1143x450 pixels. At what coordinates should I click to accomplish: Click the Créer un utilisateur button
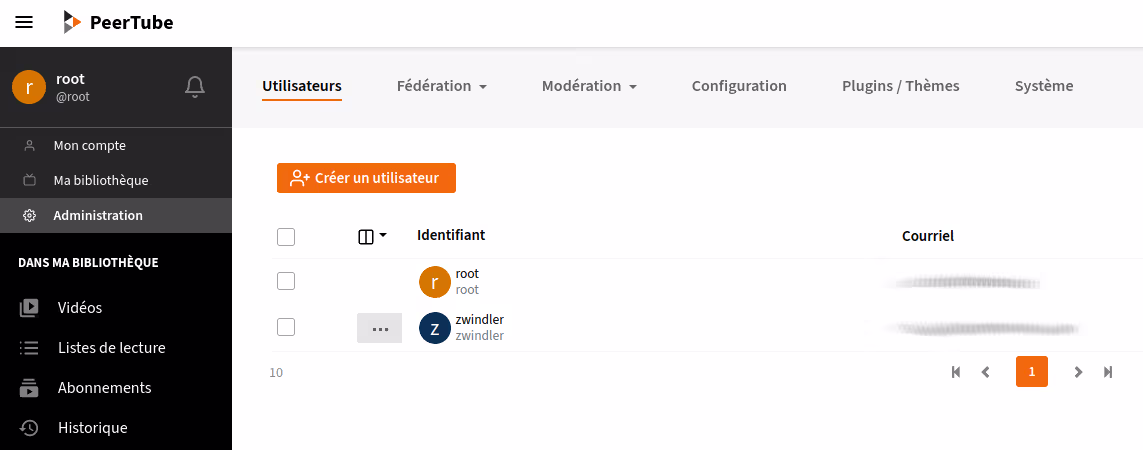pos(366,178)
